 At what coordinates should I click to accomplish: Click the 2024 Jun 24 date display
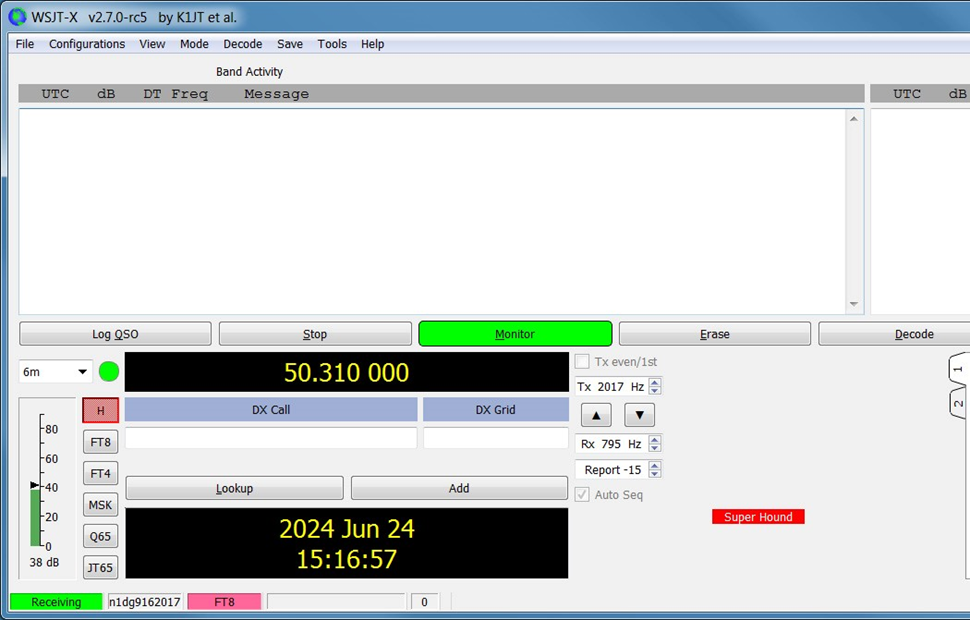point(346,529)
